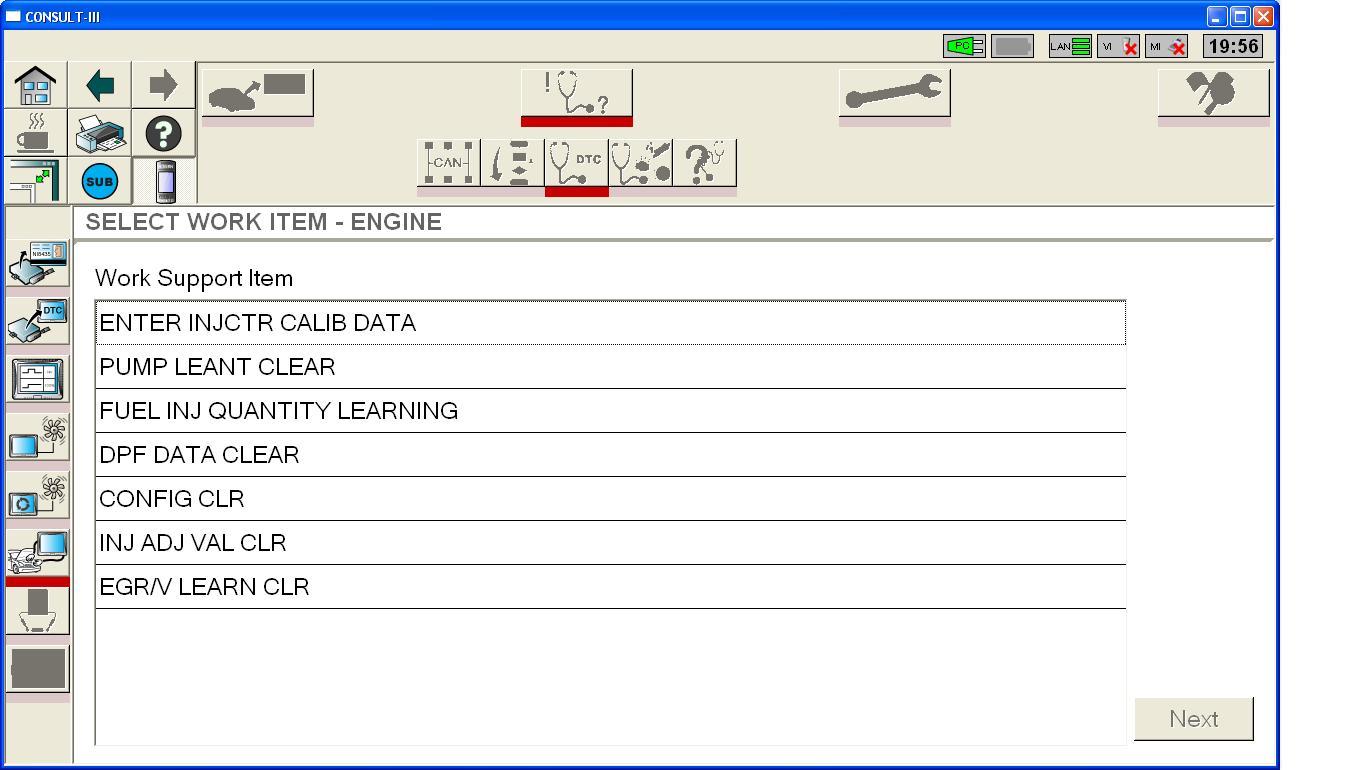This screenshot has height=770, width=1367.
Task: Click the LAN connection status icon
Action: [x=1070, y=46]
